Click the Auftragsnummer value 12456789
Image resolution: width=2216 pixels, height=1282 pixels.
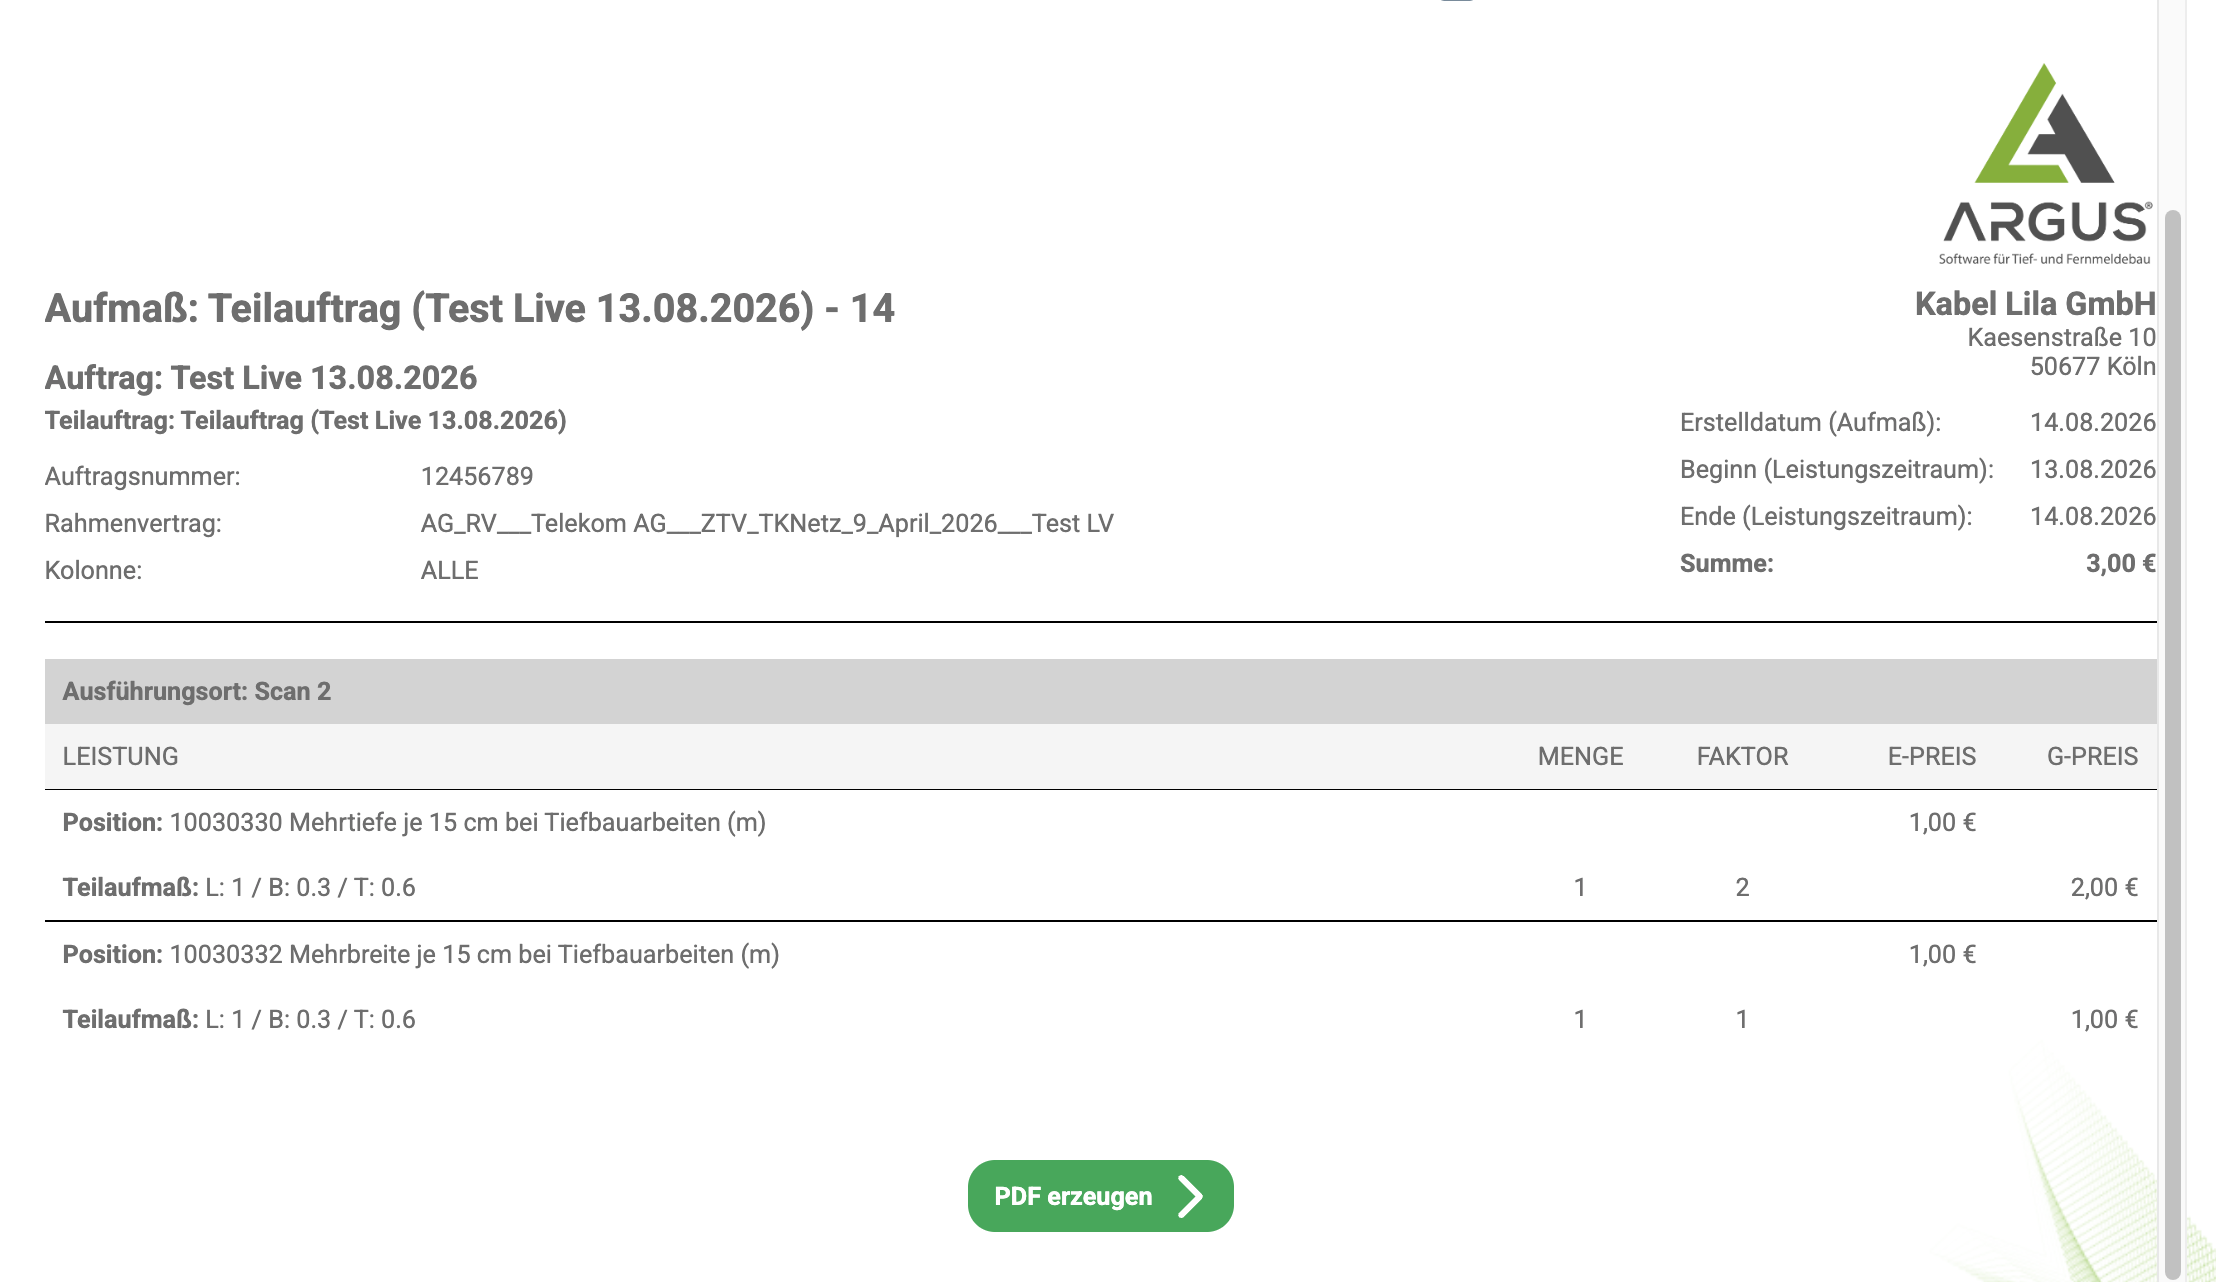(x=477, y=476)
